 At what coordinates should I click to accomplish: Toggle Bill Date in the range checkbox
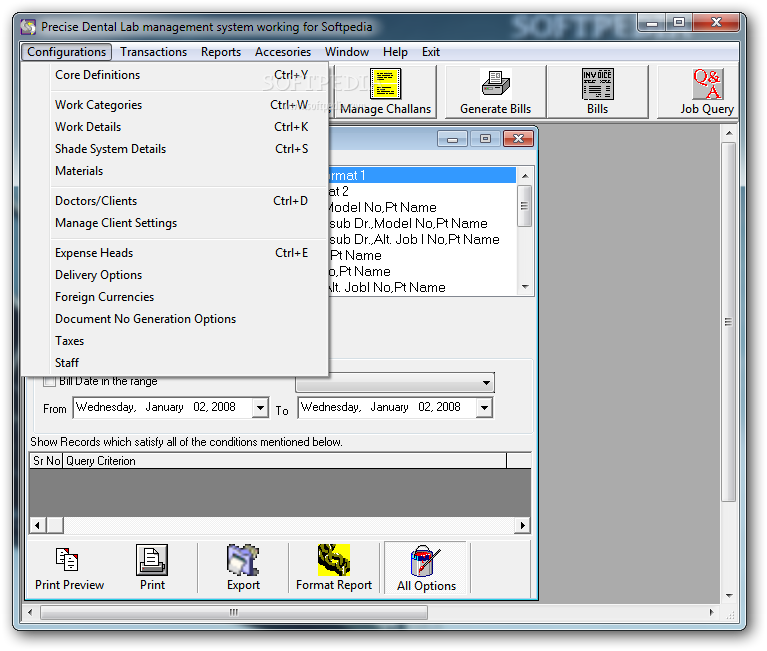tap(49, 382)
